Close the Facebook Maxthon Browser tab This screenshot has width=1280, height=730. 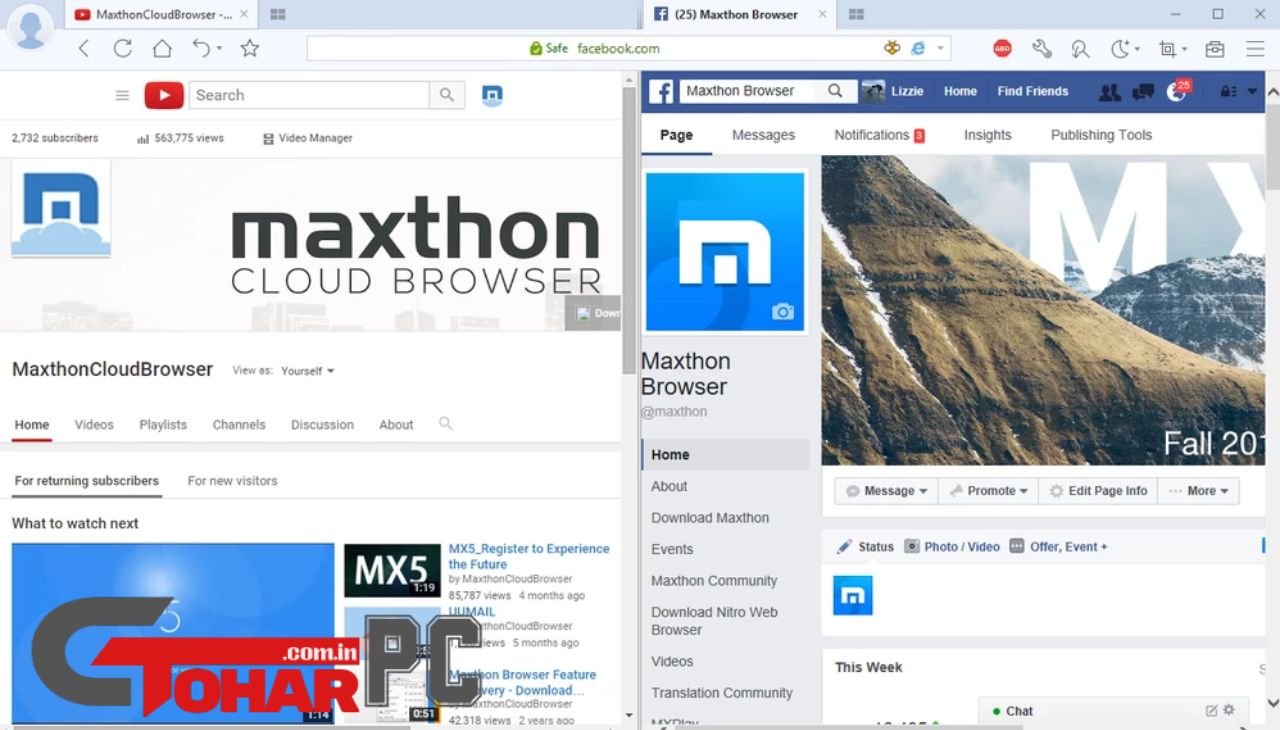tap(823, 14)
